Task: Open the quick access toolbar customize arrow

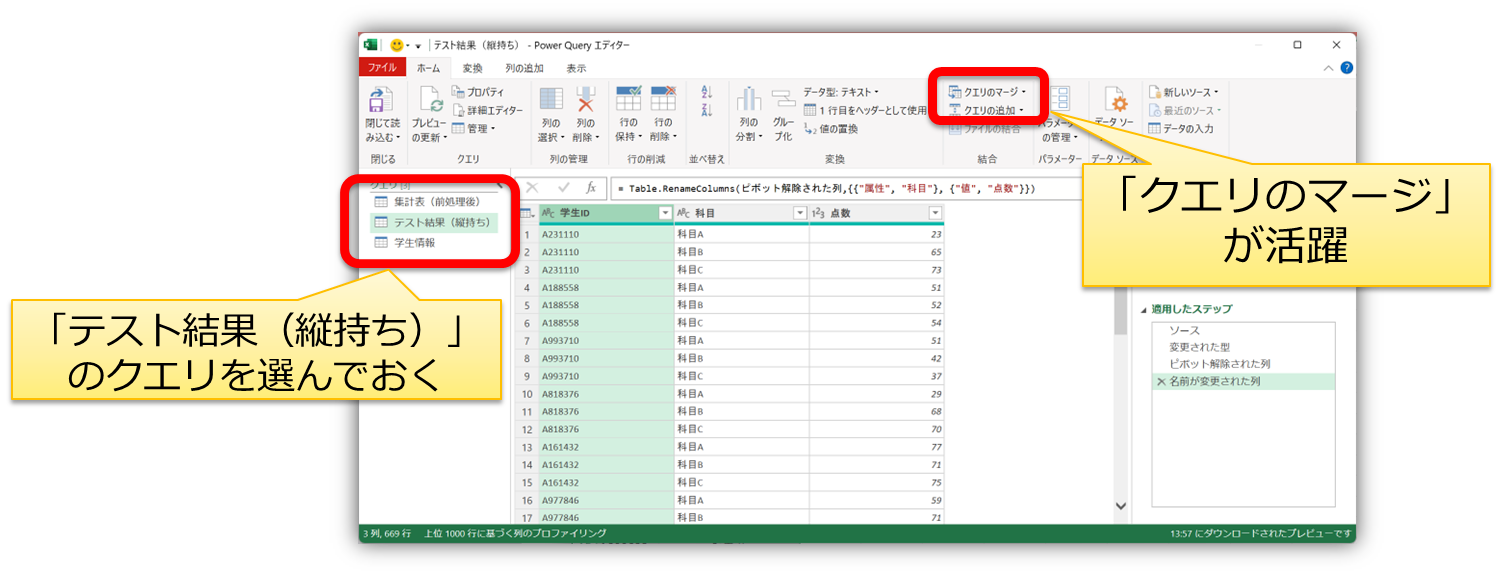Action: [417, 46]
